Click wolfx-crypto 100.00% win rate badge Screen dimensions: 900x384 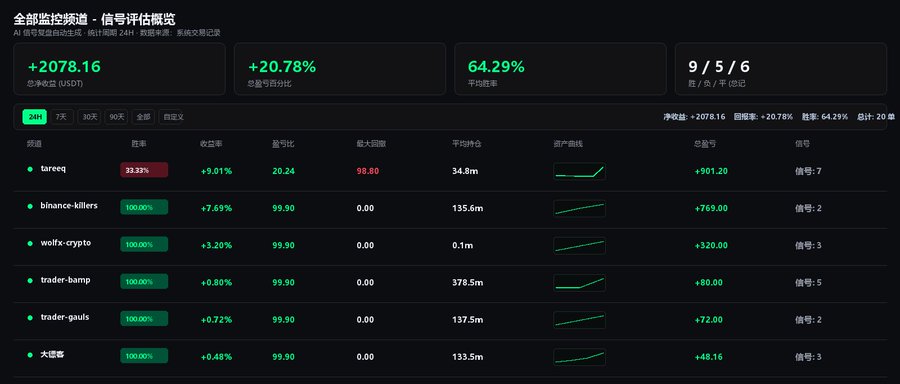[144, 244]
